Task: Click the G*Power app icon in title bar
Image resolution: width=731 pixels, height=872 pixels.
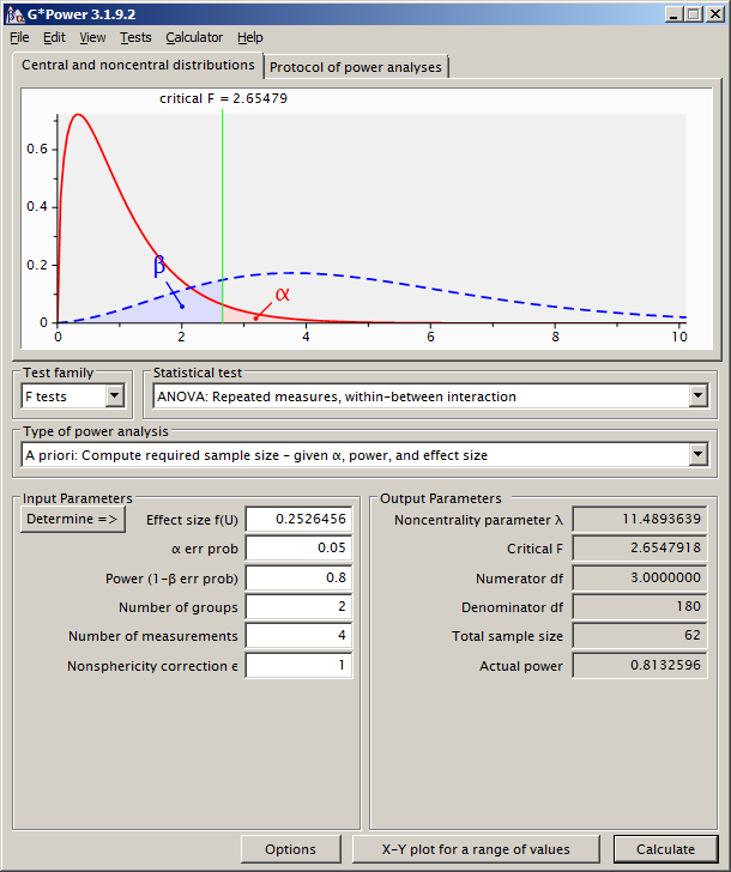Action: click(x=15, y=15)
